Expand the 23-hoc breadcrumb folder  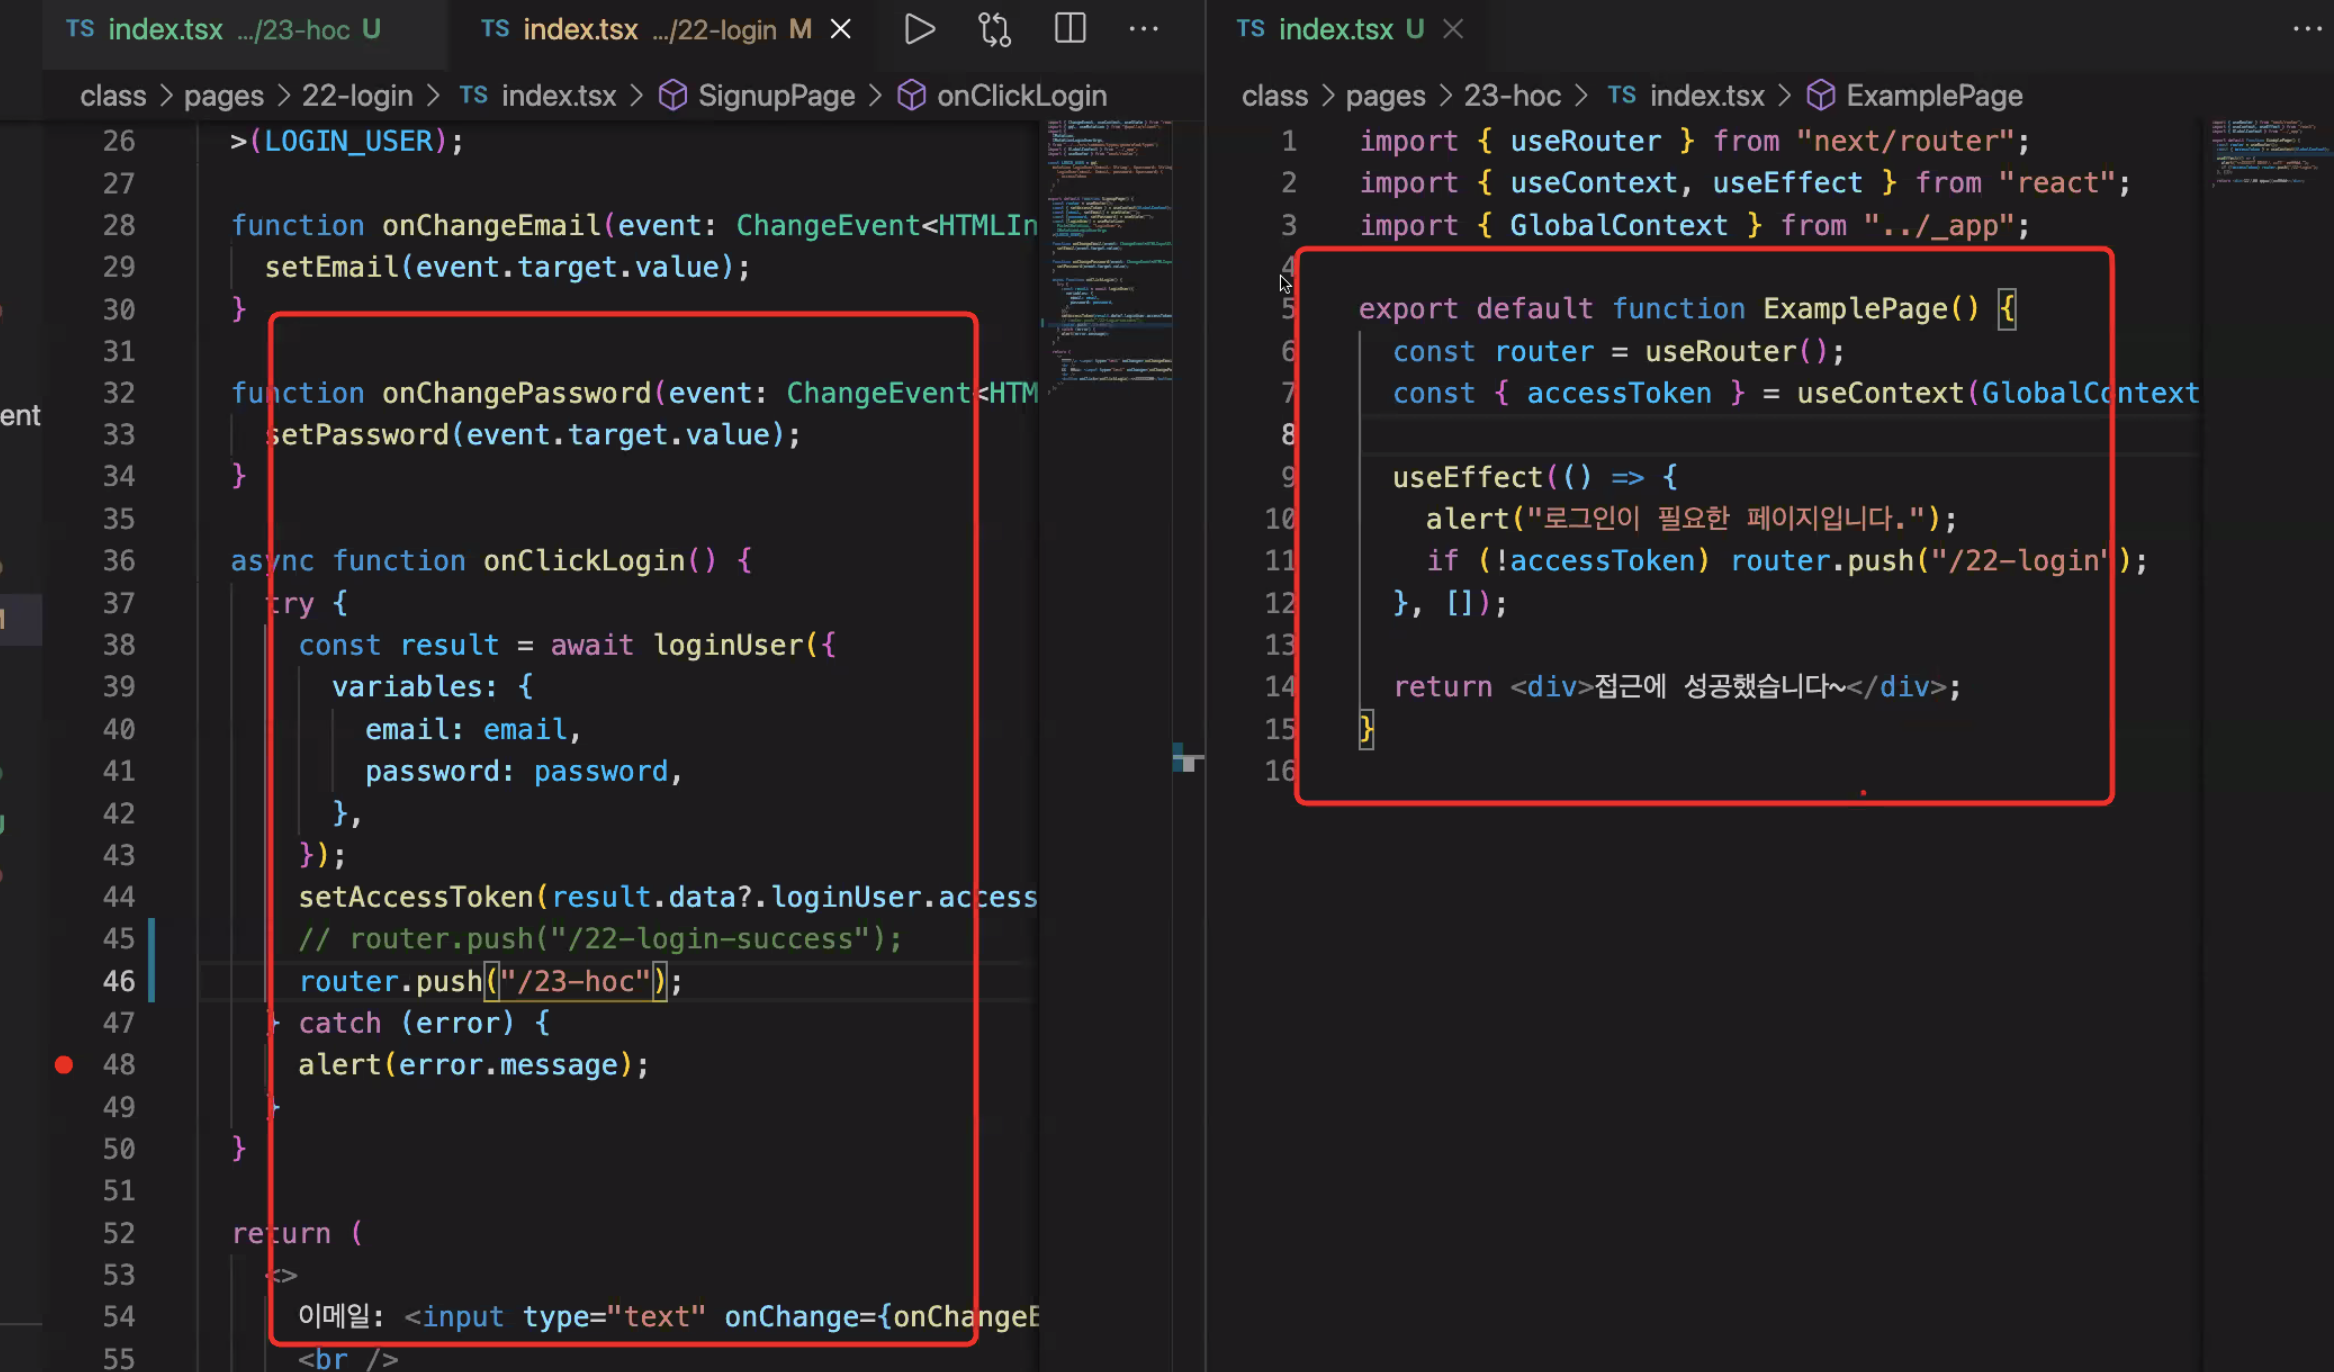(1511, 96)
